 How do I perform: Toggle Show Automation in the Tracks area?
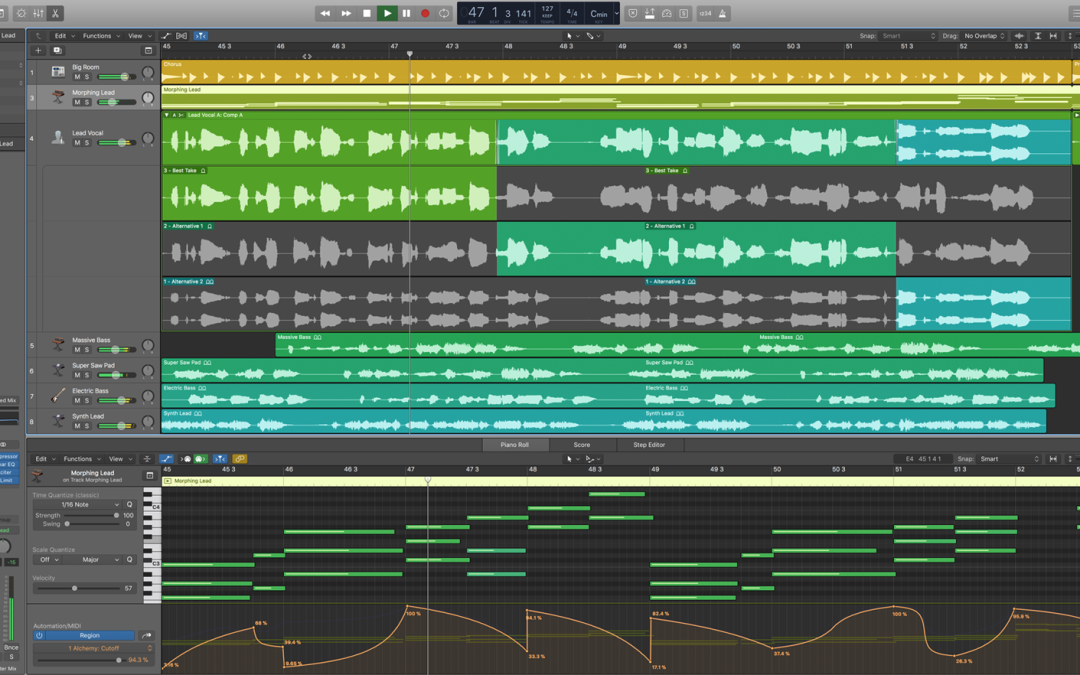(x=166, y=36)
